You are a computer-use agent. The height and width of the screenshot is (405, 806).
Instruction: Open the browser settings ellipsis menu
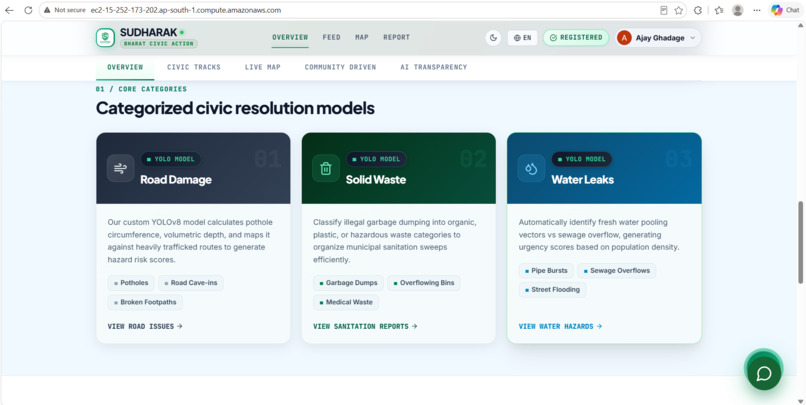point(757,10)
